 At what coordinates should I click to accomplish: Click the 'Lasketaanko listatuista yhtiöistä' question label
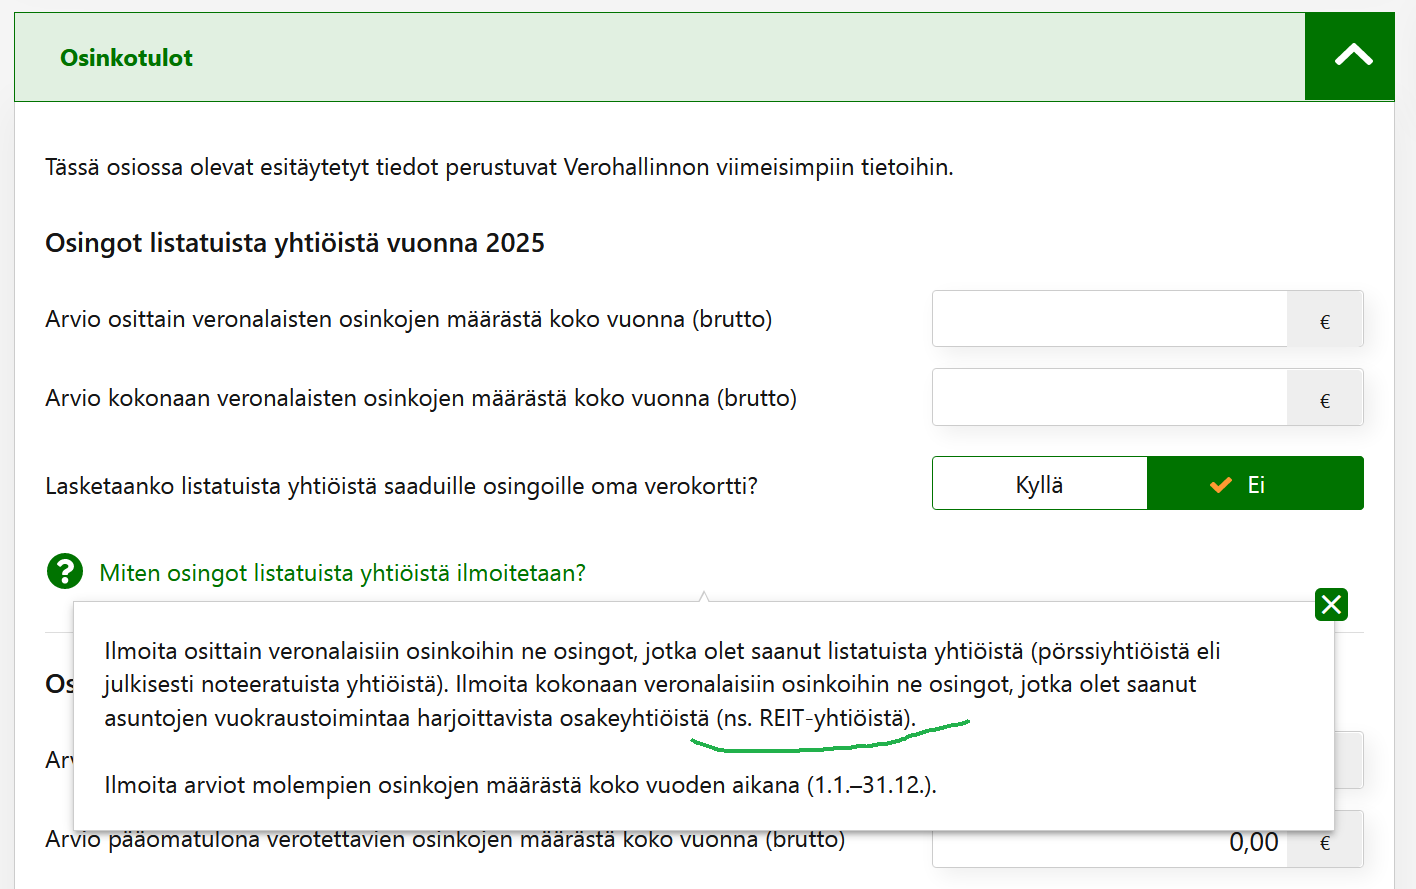pyautogui.click(x=401, y=486)
